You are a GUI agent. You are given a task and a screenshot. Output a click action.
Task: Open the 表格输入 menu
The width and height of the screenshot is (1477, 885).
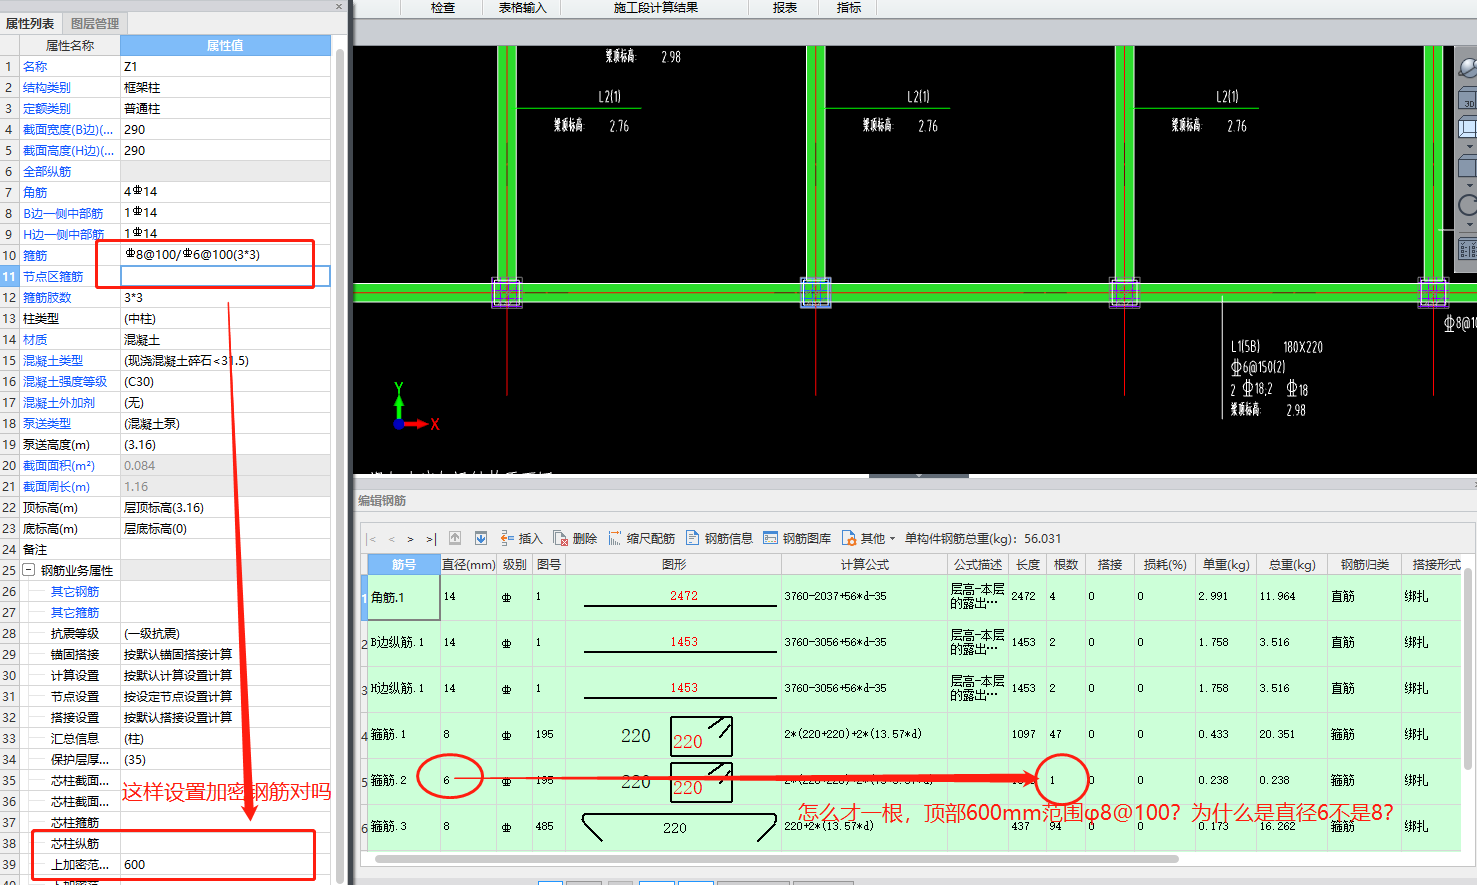[x=522, y=8]
